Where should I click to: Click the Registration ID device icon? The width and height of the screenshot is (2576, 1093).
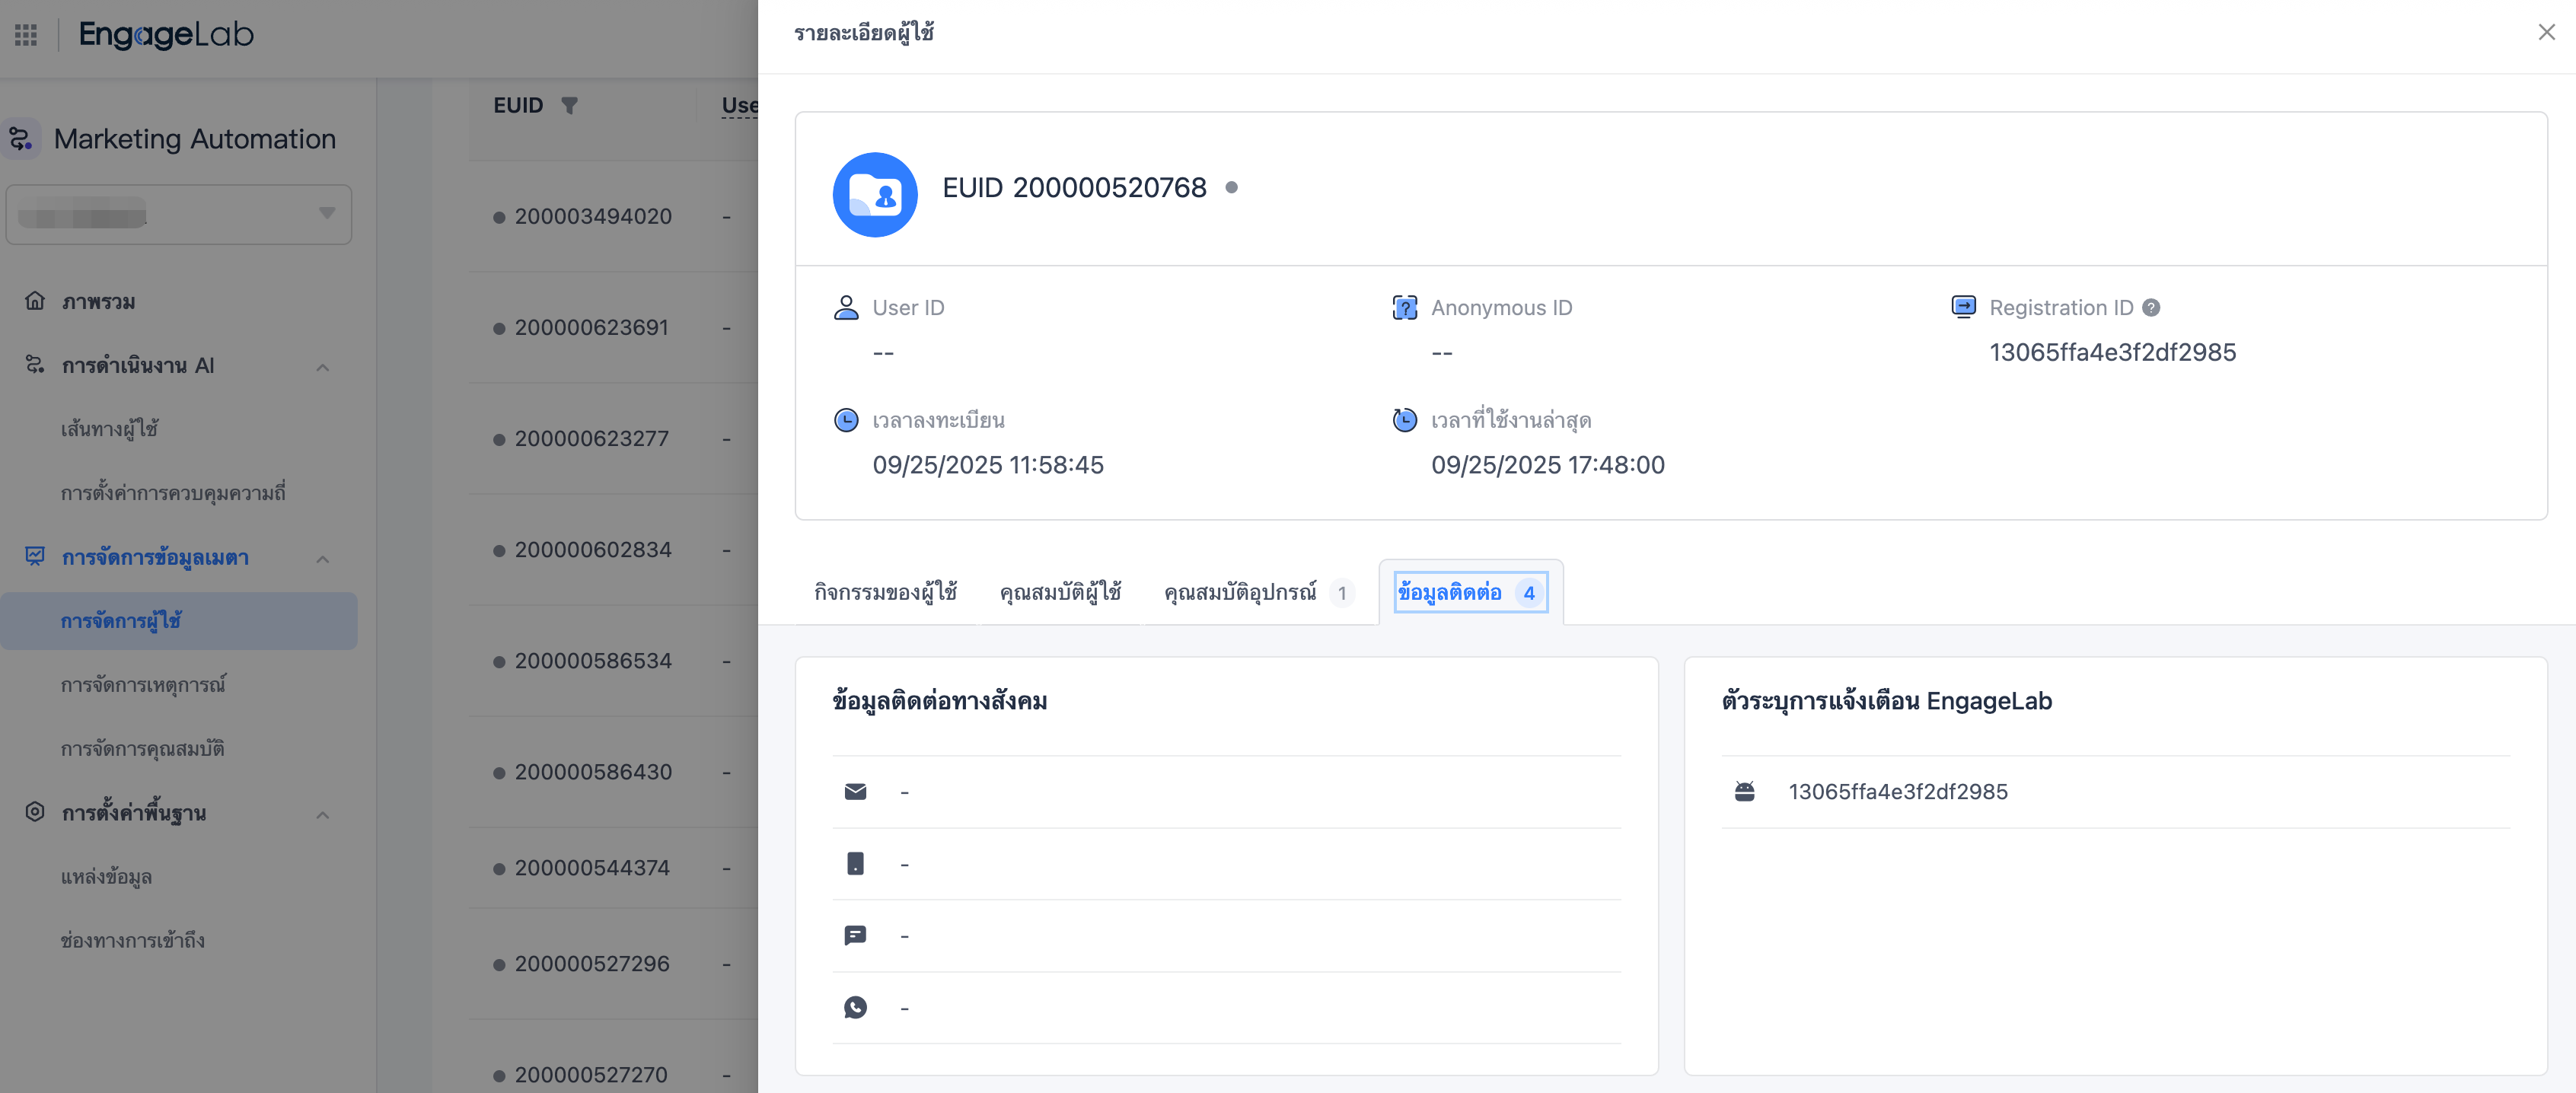click(1963, 306)
